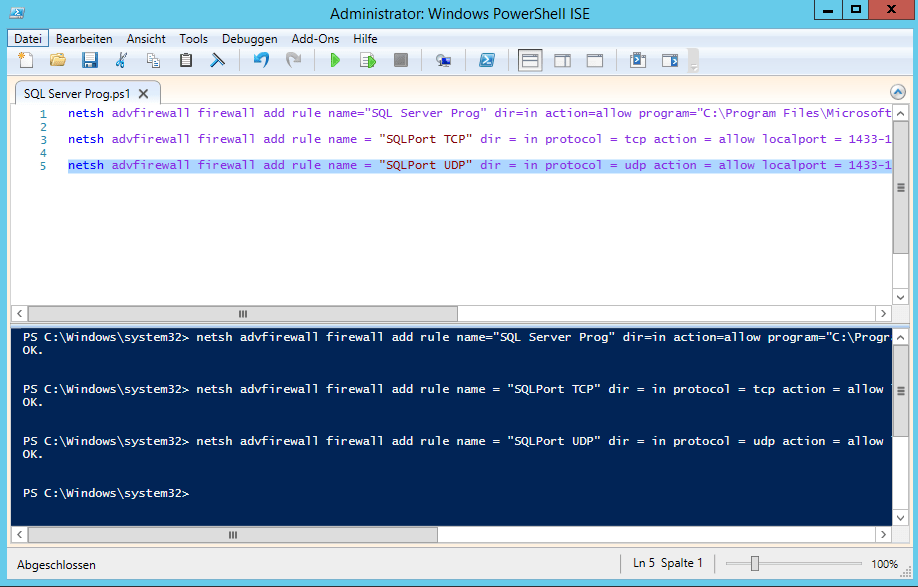Screen dimensions: 918x587
Task: Click the zoom slider handle in status bar
Action: click(755, 564)
